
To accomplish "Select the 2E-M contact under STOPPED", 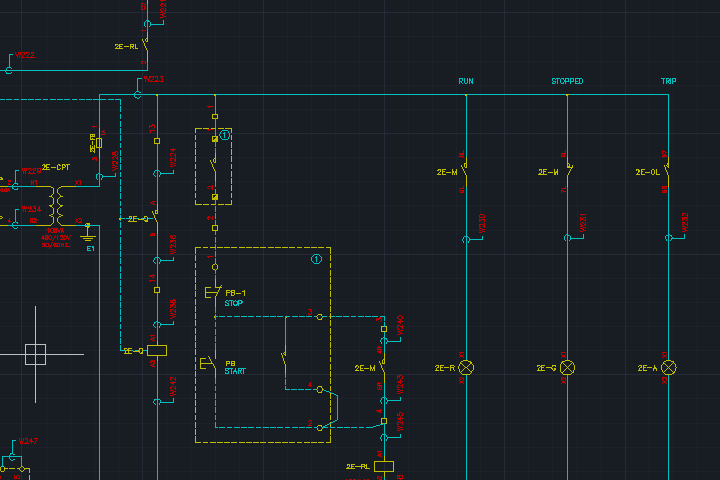I will tap(567, 172).
